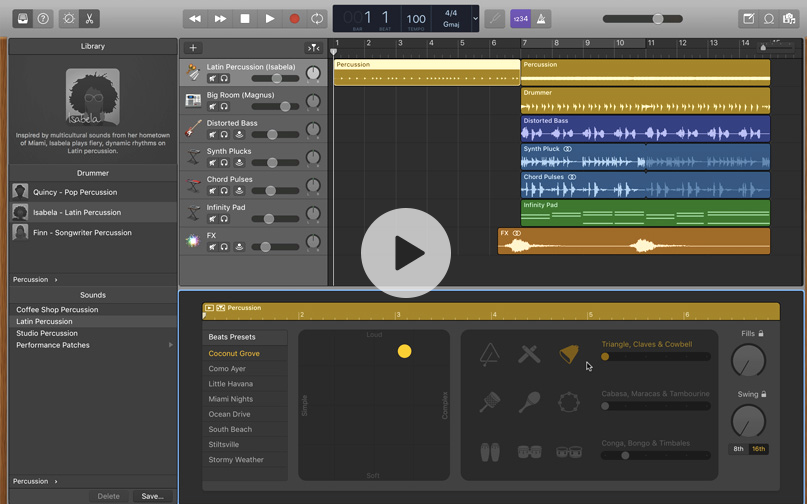Toggle the Cycle loop button
The image size is (807, 504).
(317, 19)
